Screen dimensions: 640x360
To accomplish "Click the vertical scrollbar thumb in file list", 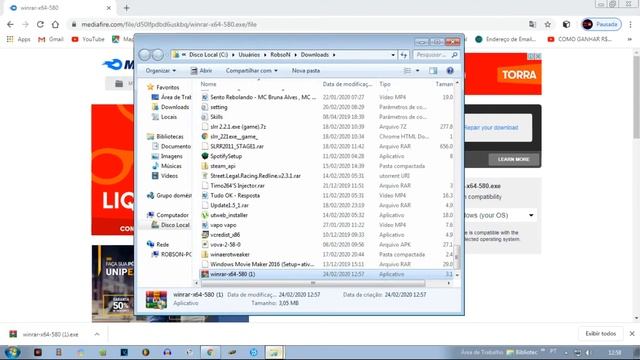I will click(457, 257).
